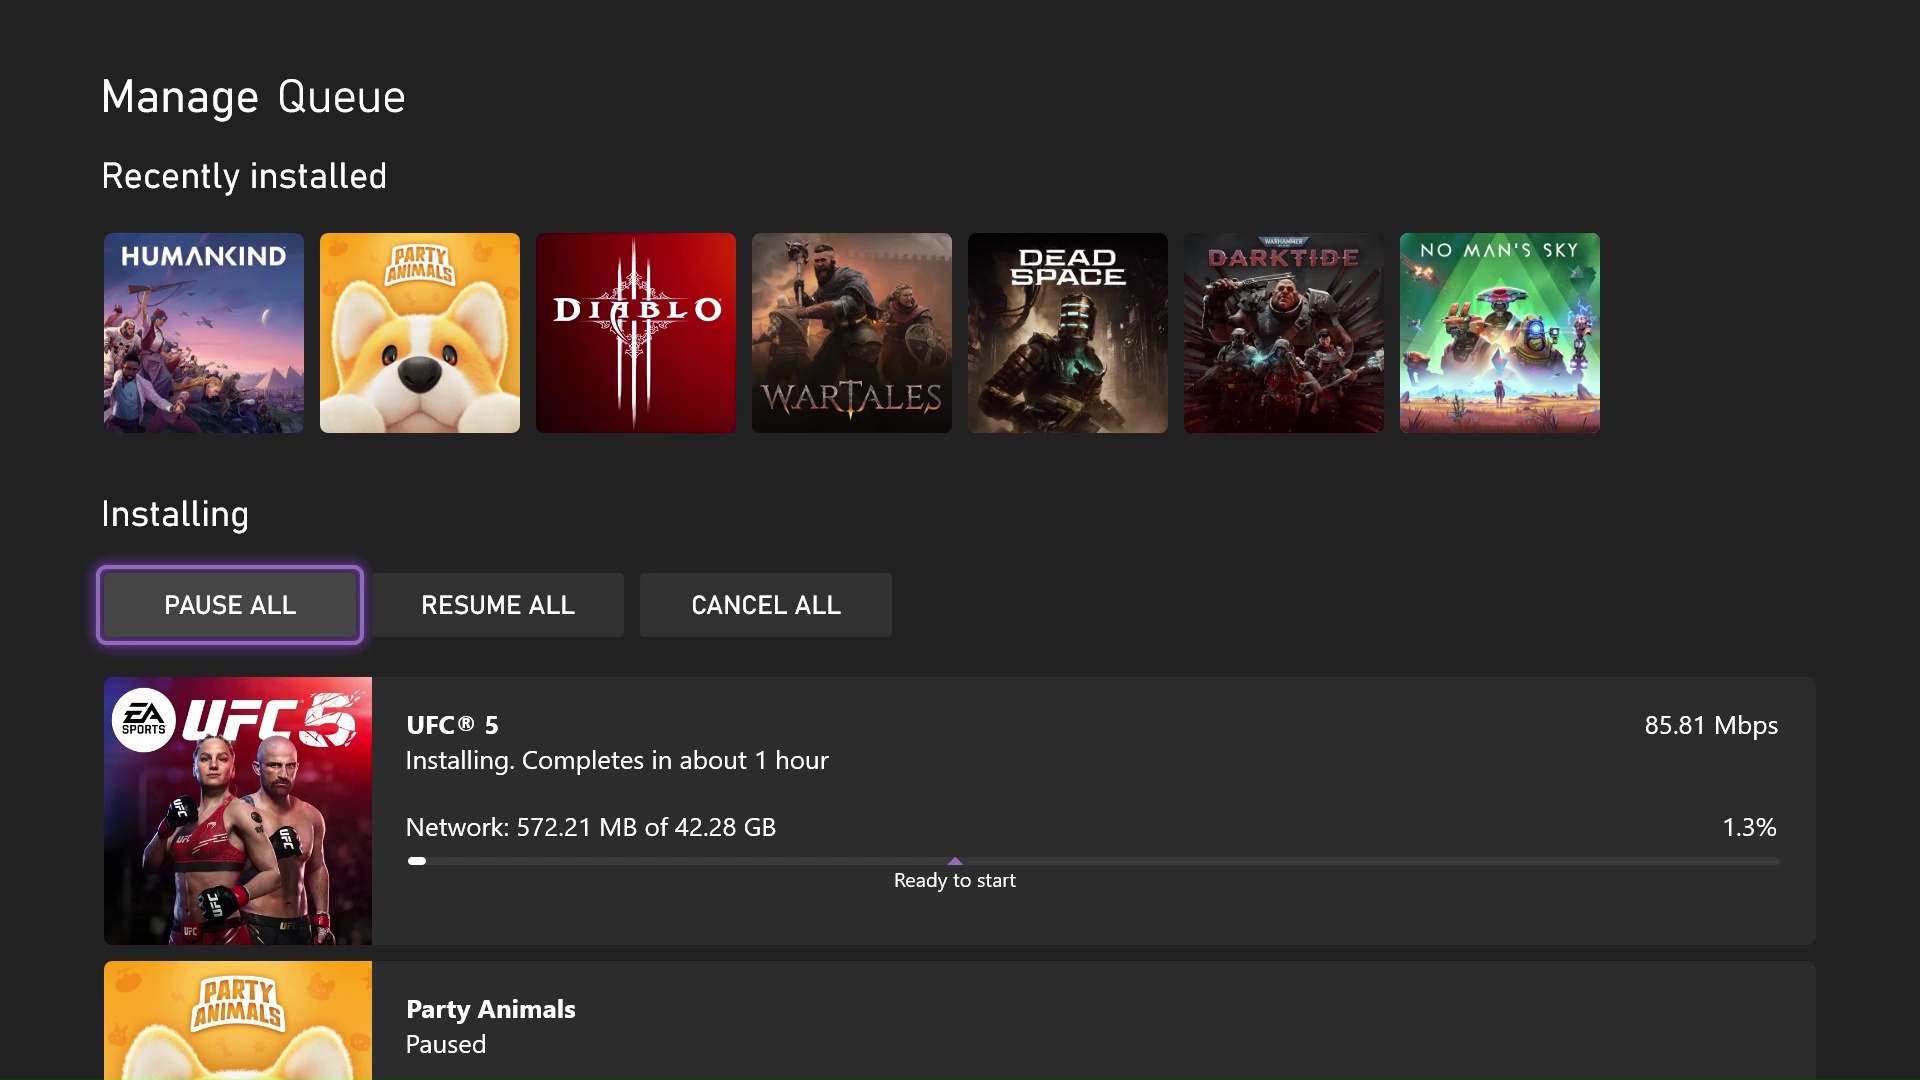Open the Party Animals tile in Recently installed
The width and height of the screenshot is (1920, 1080).
click(x=420, y=333)
